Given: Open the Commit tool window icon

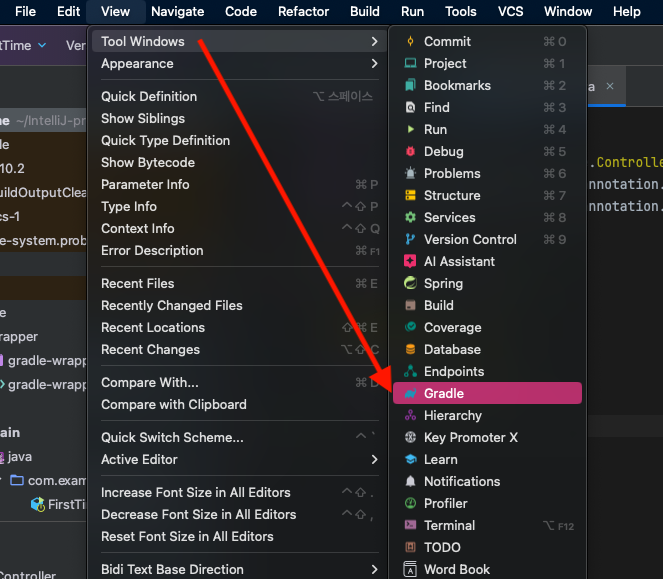Looking at the screenshot, I should pos(410,41).
